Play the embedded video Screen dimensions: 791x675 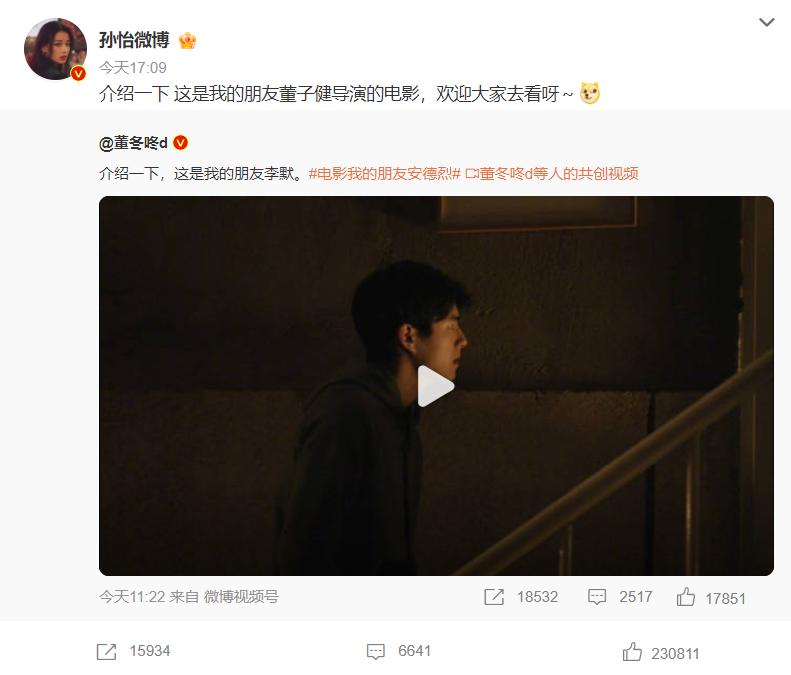coord(436,386)
